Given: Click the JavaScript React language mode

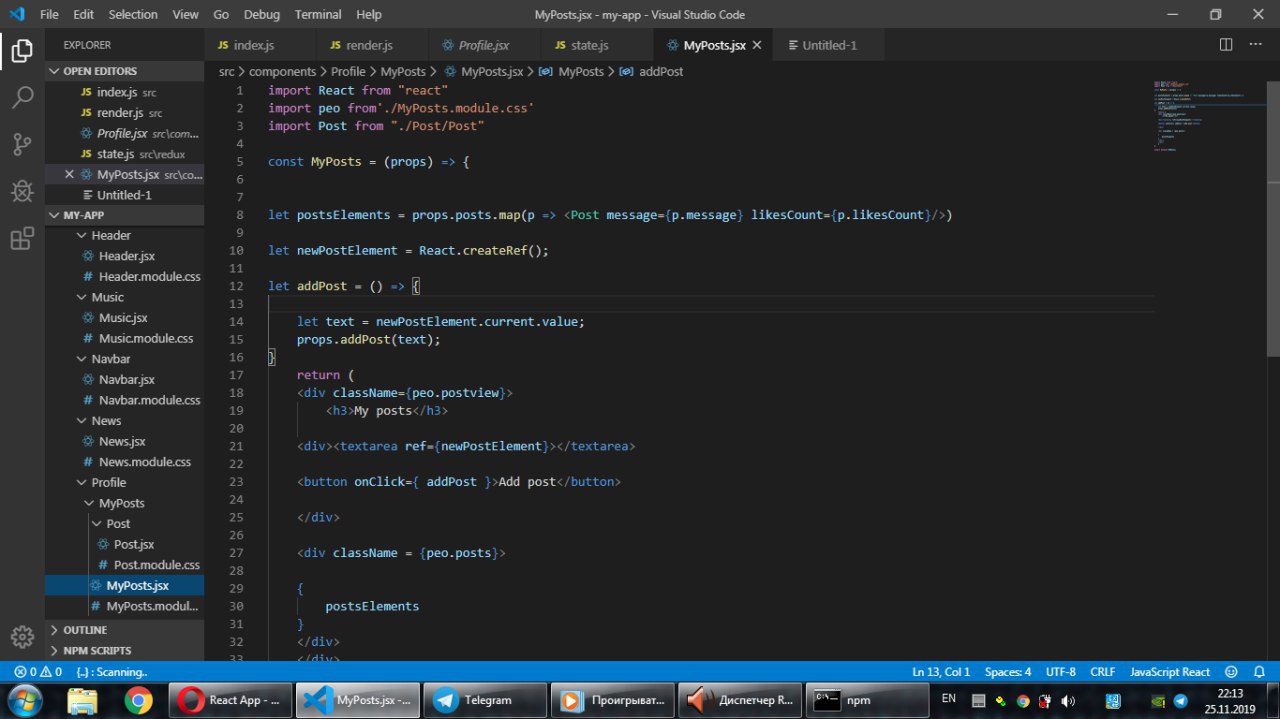Looking at the screenshot, I should (1169, 672).
